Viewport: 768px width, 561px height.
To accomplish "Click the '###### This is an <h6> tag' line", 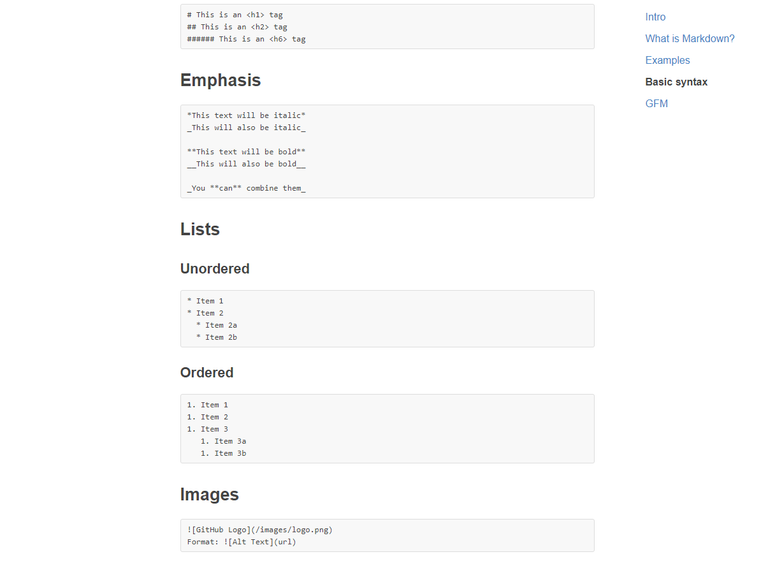I will coord(246,39).
